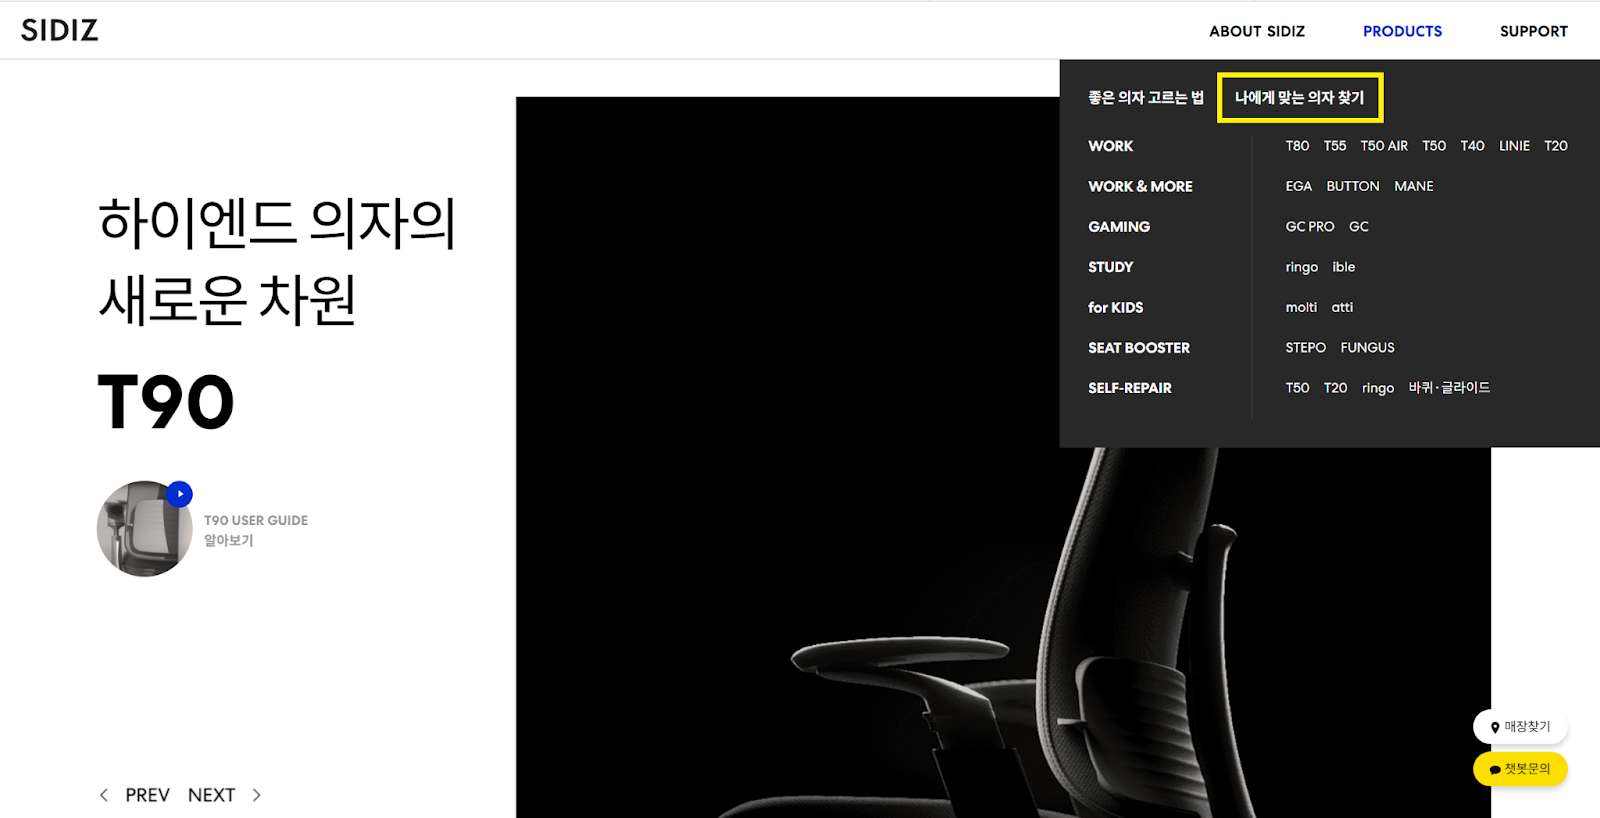This screenshot has width=1600, height=818.
Task: Select ible study chair link
Action: (x=1343, y=267)
